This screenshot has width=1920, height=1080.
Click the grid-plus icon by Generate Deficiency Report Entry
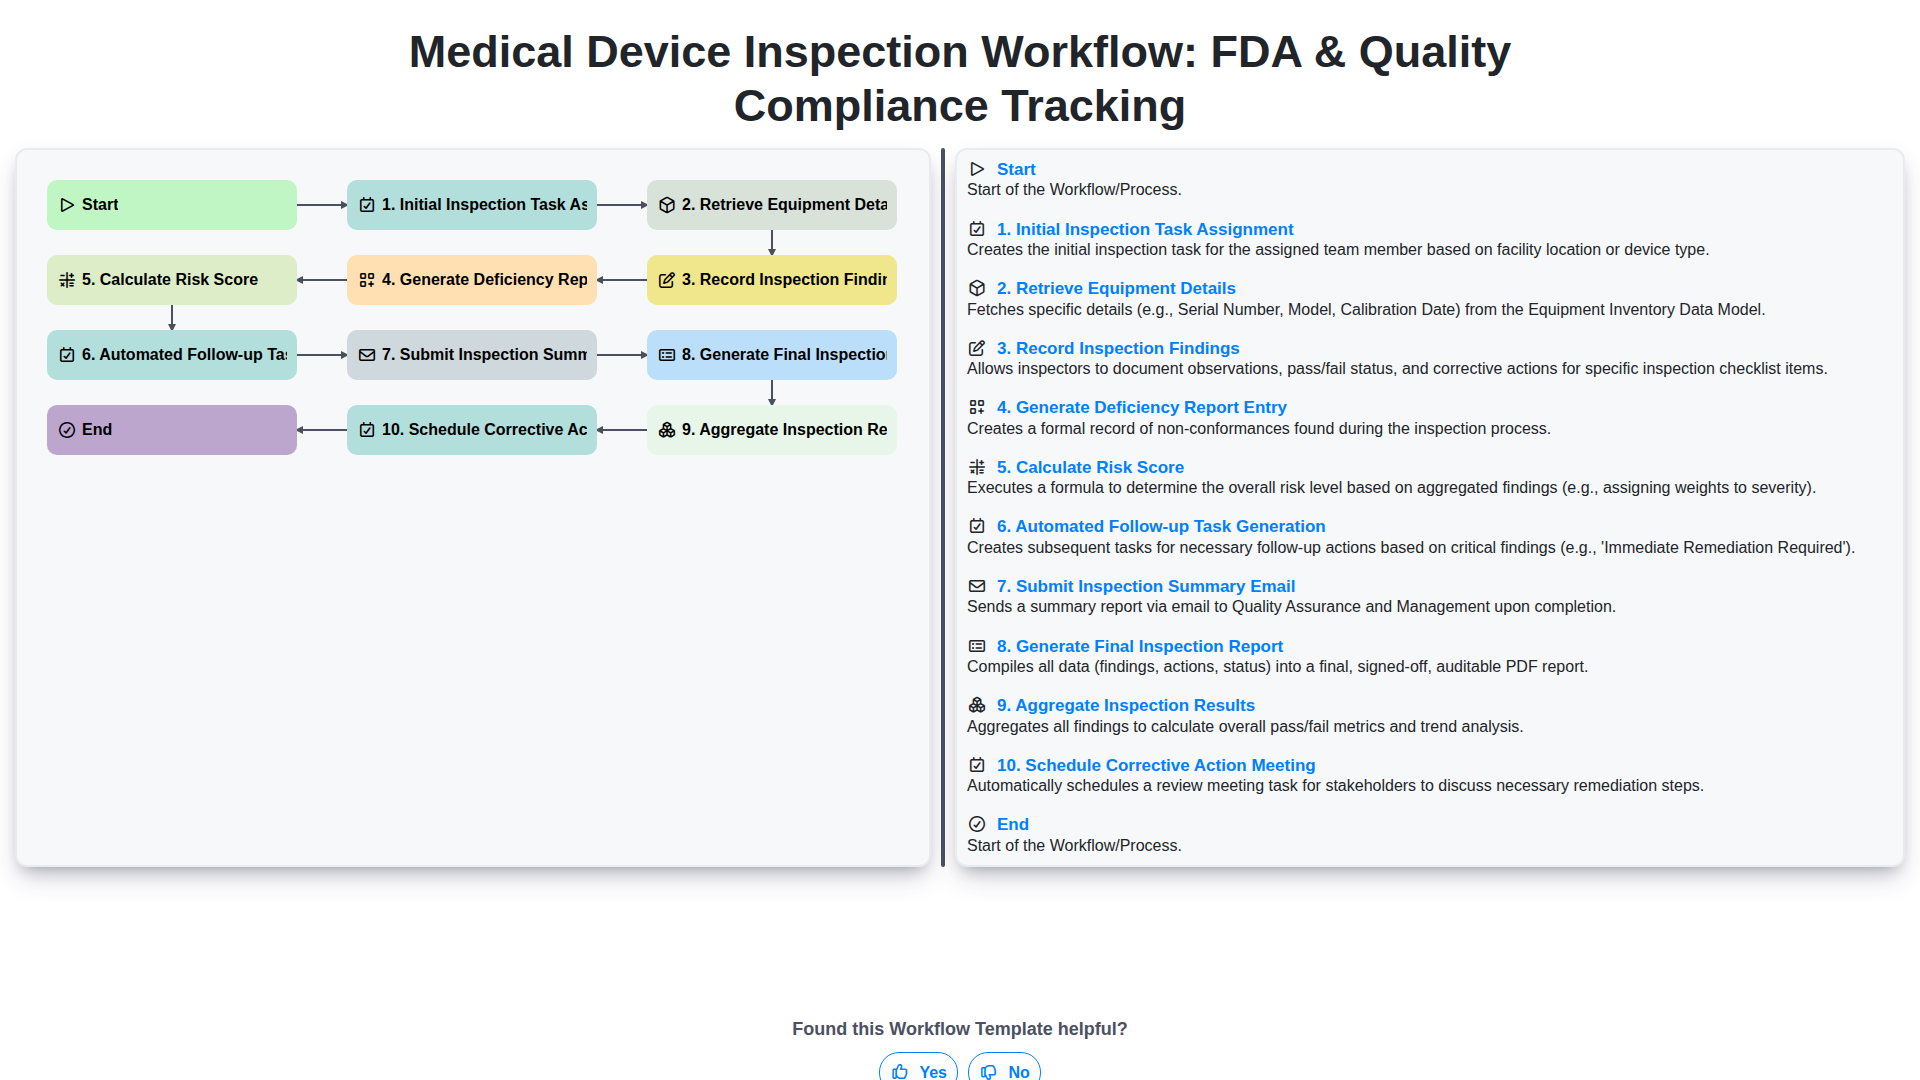point(977,407)
